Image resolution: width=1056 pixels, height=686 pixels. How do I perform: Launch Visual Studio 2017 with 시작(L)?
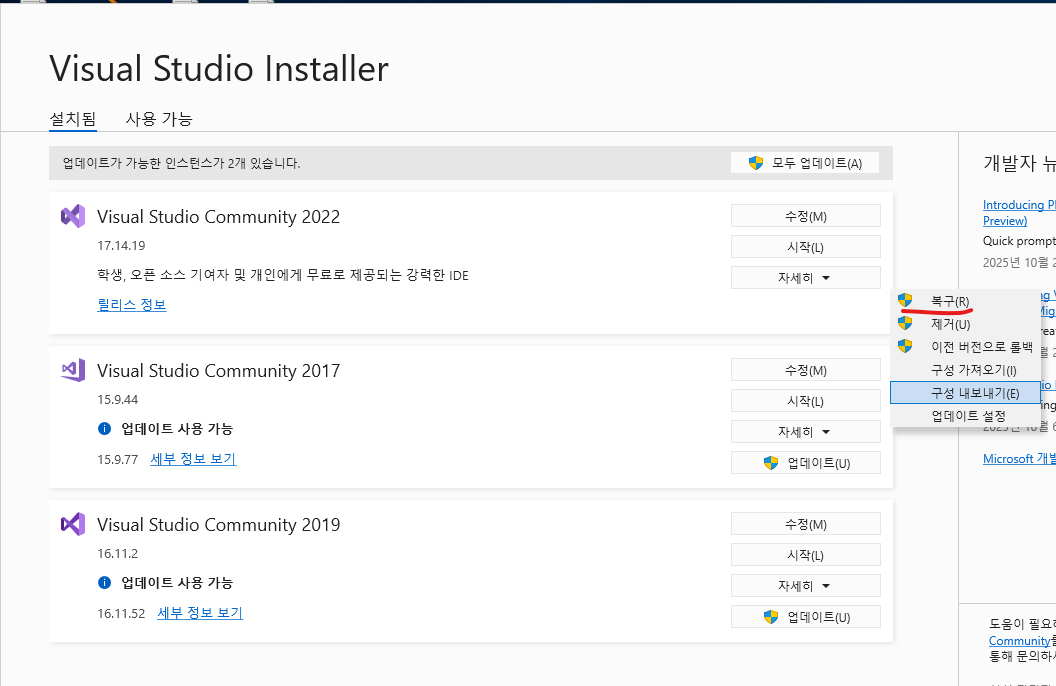(x=805, y=401)
